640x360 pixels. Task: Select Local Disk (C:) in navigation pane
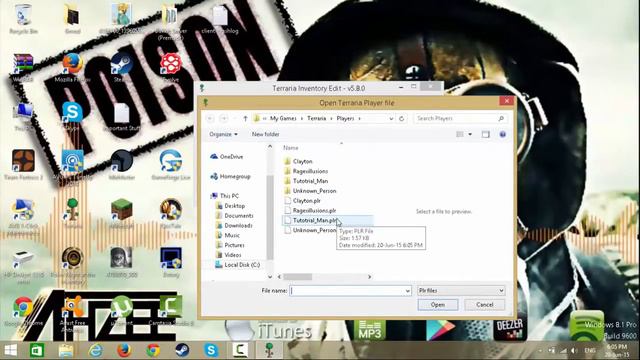pyautogui.click(x=238, y=265)
